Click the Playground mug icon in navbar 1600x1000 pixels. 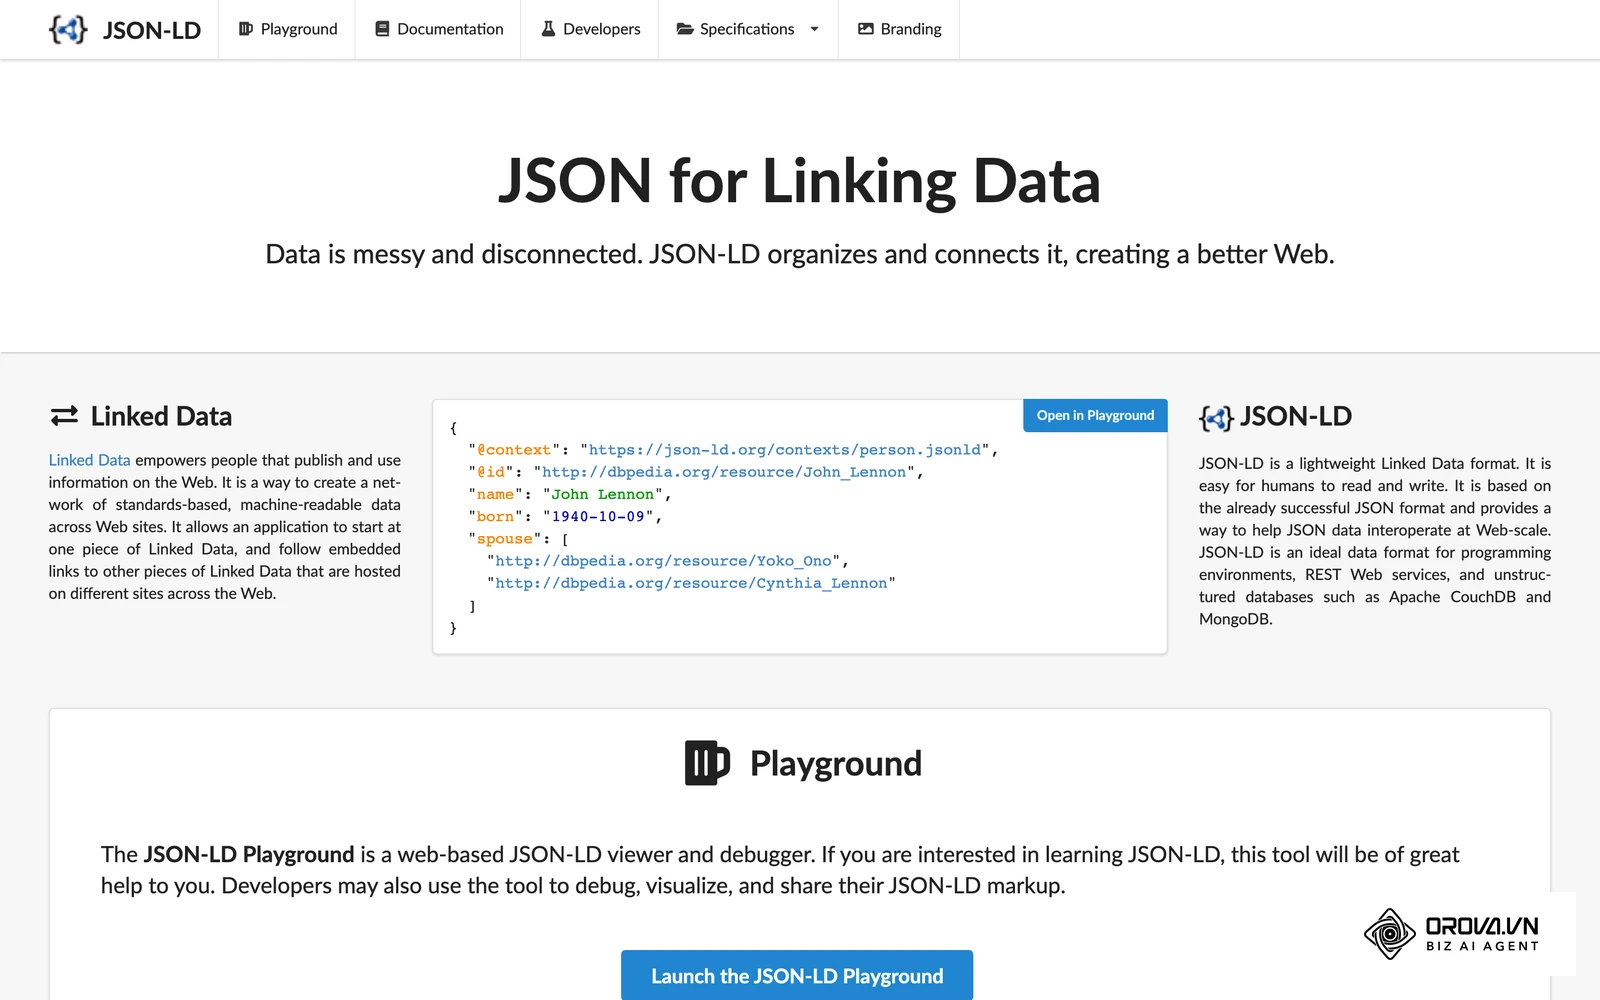tap(246, 29)
